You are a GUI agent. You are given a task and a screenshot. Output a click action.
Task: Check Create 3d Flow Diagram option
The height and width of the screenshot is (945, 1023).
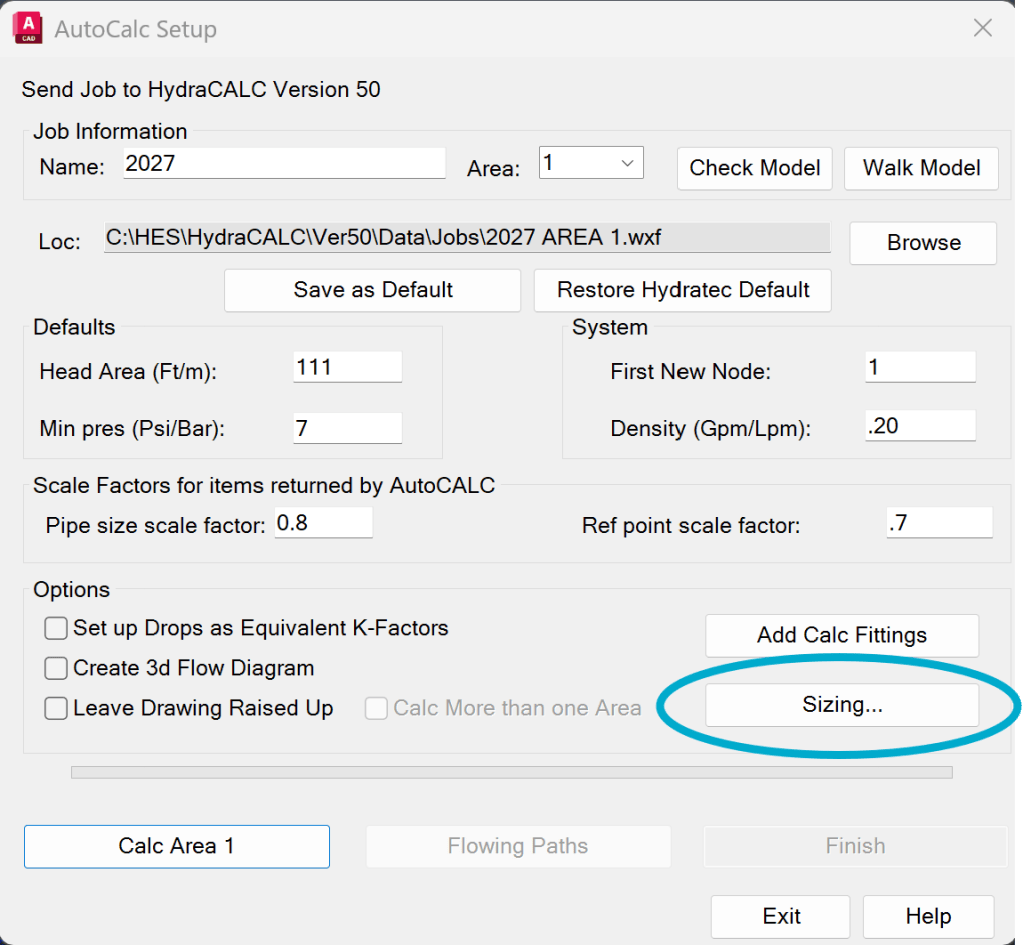click(56, 668)
